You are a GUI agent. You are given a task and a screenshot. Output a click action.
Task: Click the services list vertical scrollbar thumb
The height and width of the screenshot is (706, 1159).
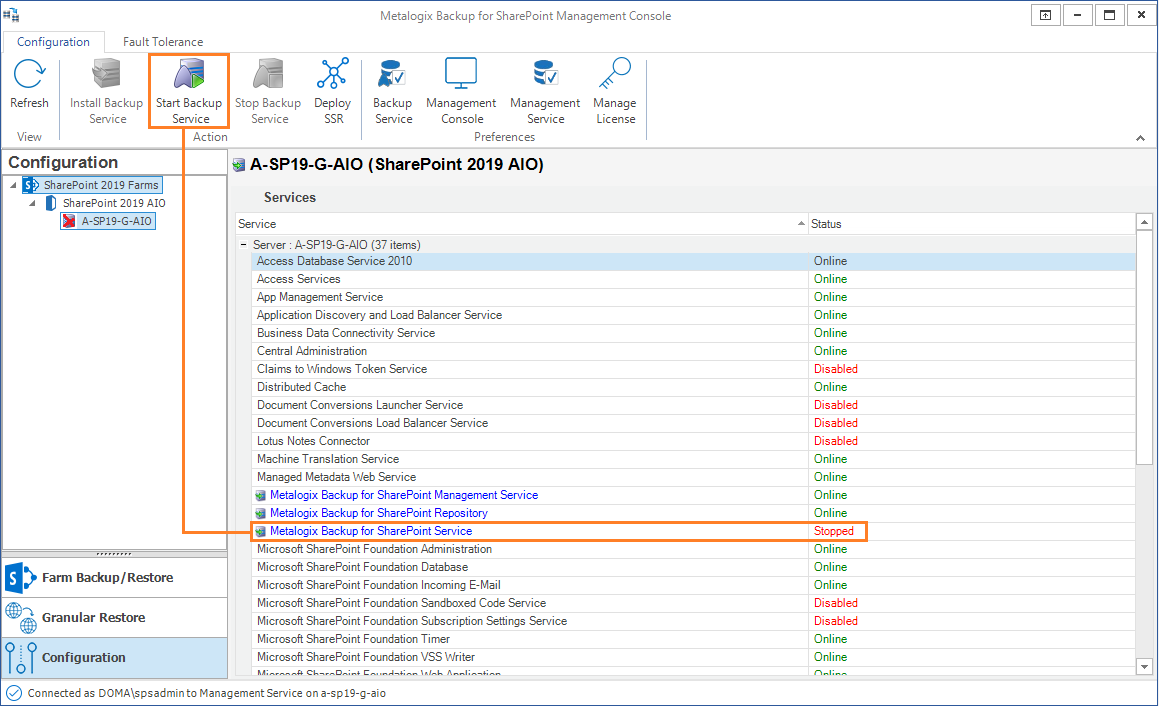pos(1144,347)
